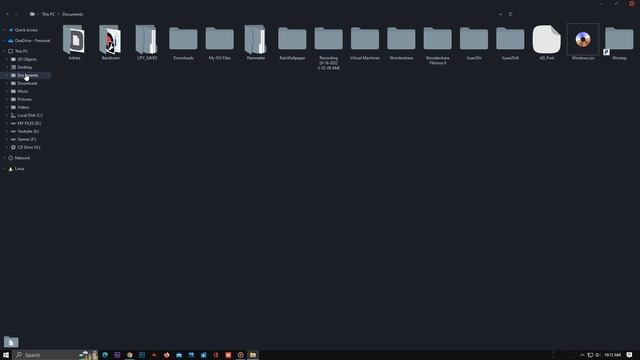Open File Explorer taskbar icon
The image size is (640, 360).
253,355
